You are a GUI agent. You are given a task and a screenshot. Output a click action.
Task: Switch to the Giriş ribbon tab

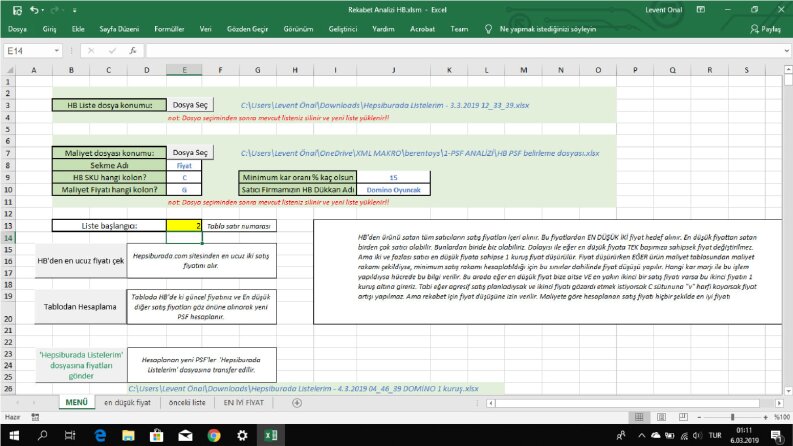(50, 29)
